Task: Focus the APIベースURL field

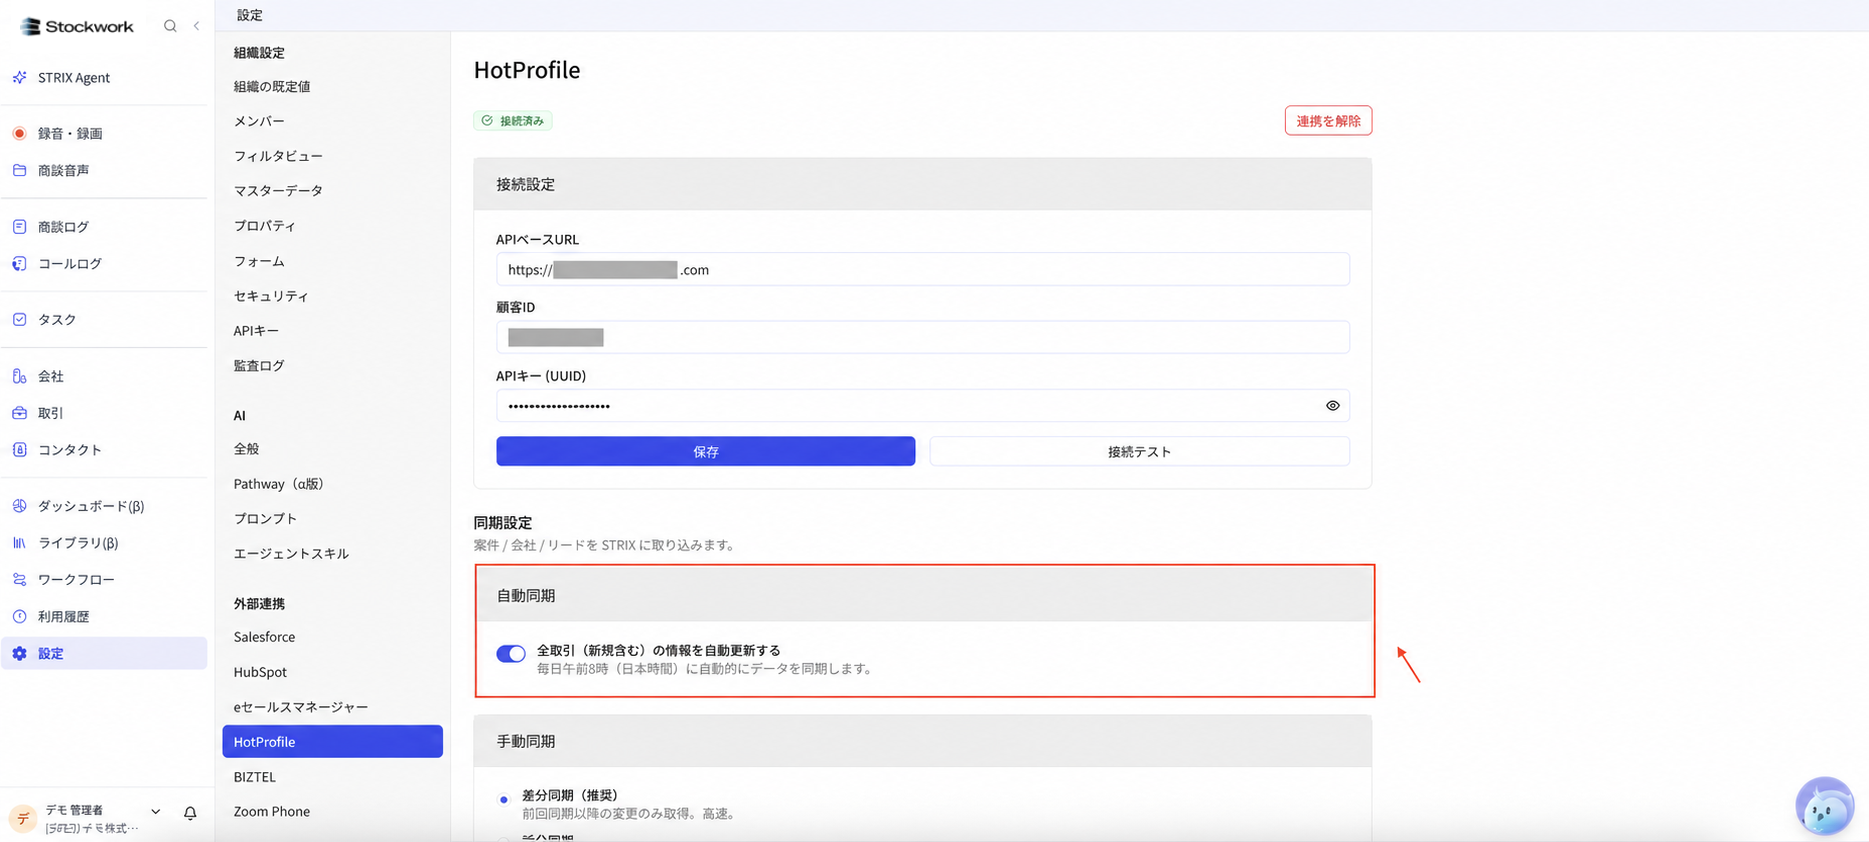Action: pyautogui.click(x=922, y=269)
